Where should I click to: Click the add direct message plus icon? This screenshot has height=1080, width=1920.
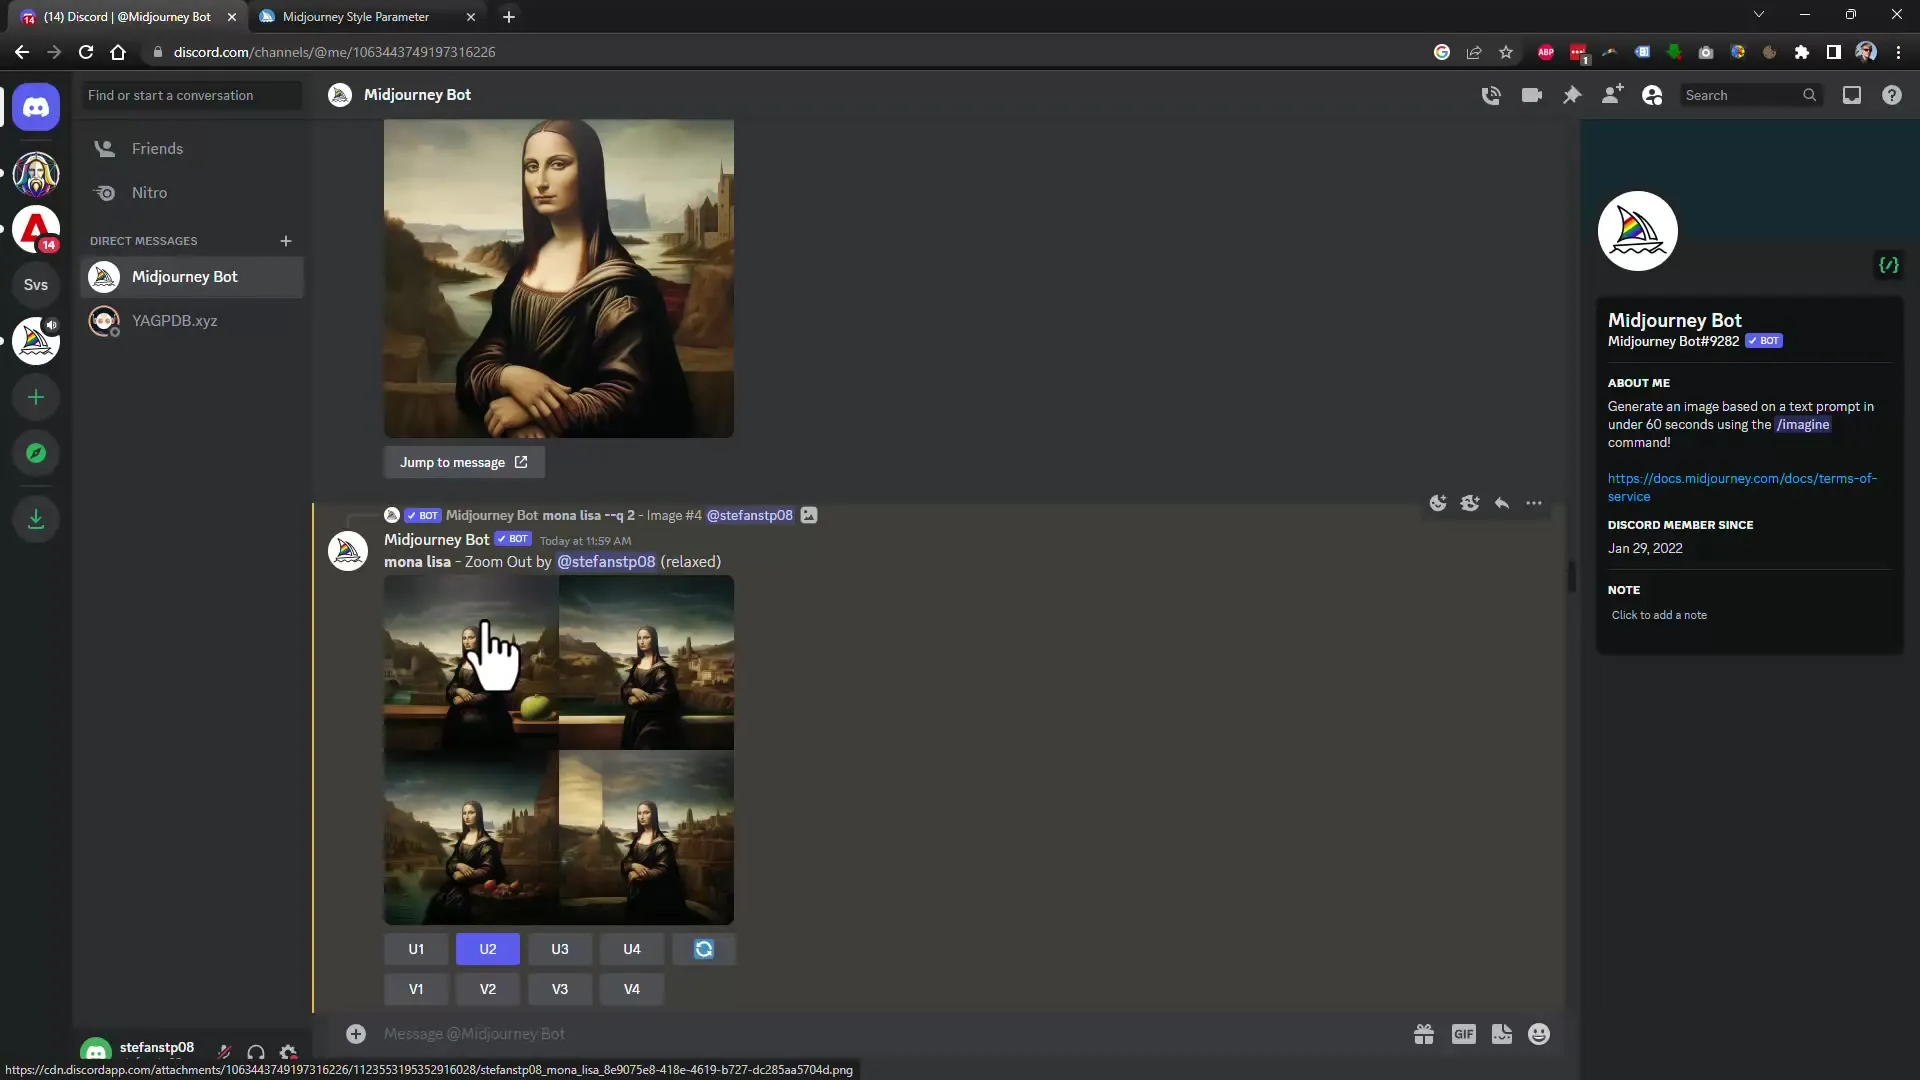pyautogui.click(x=286, y=240)
